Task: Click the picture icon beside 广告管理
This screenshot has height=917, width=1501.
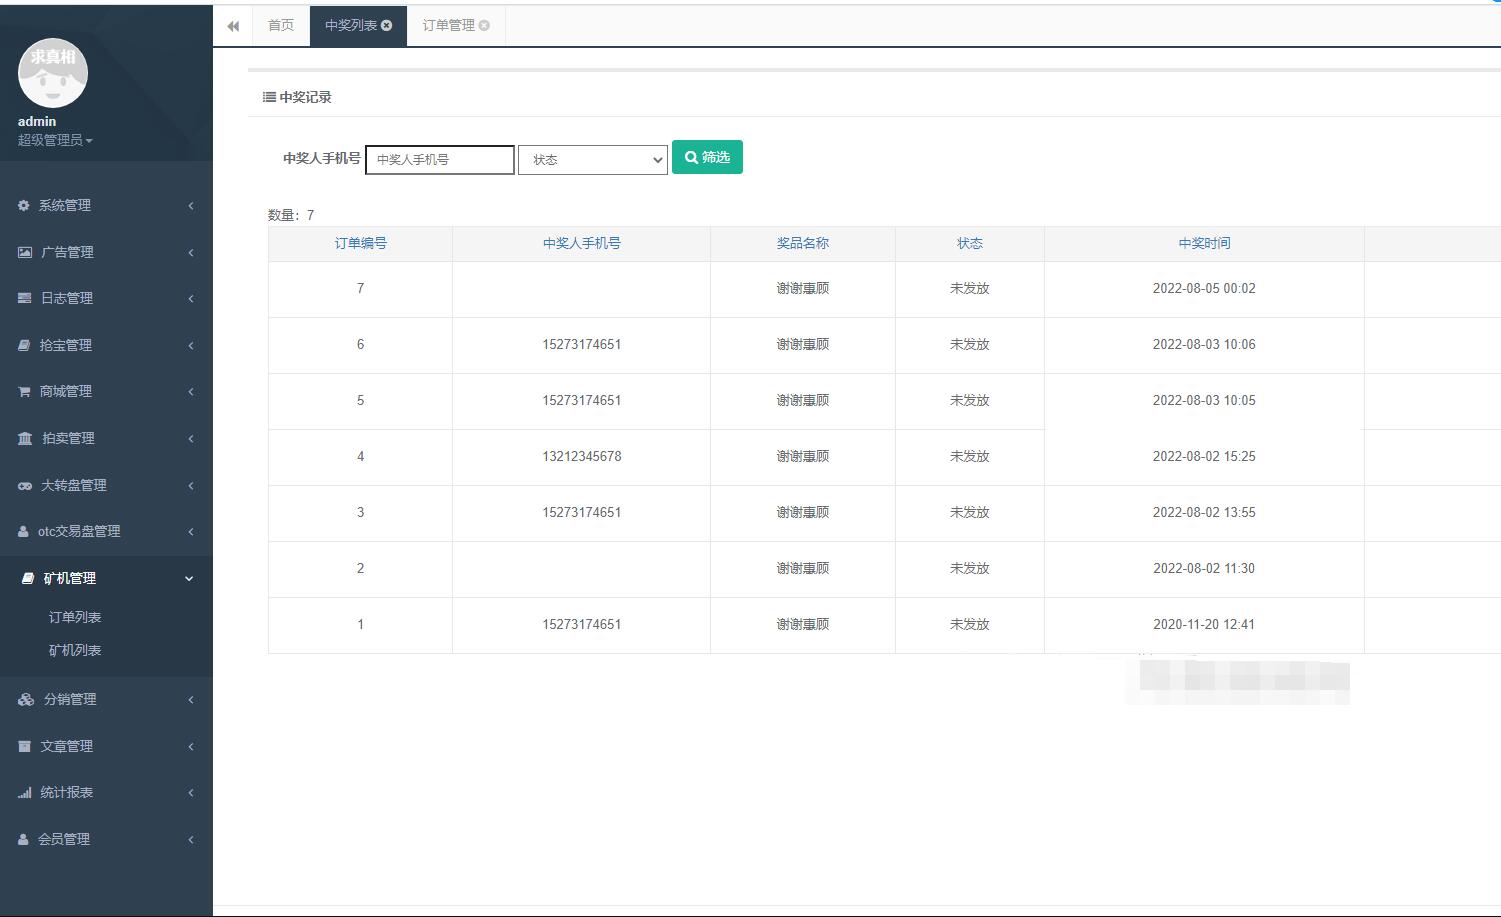Action: coord(25,252)
